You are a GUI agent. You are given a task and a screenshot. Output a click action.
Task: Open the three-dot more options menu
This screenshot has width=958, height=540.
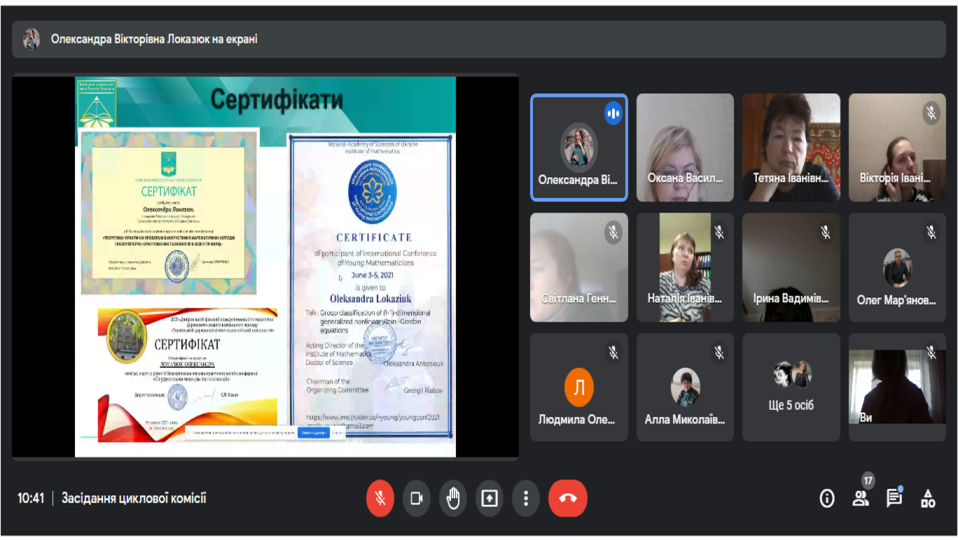tap(525, 498)
